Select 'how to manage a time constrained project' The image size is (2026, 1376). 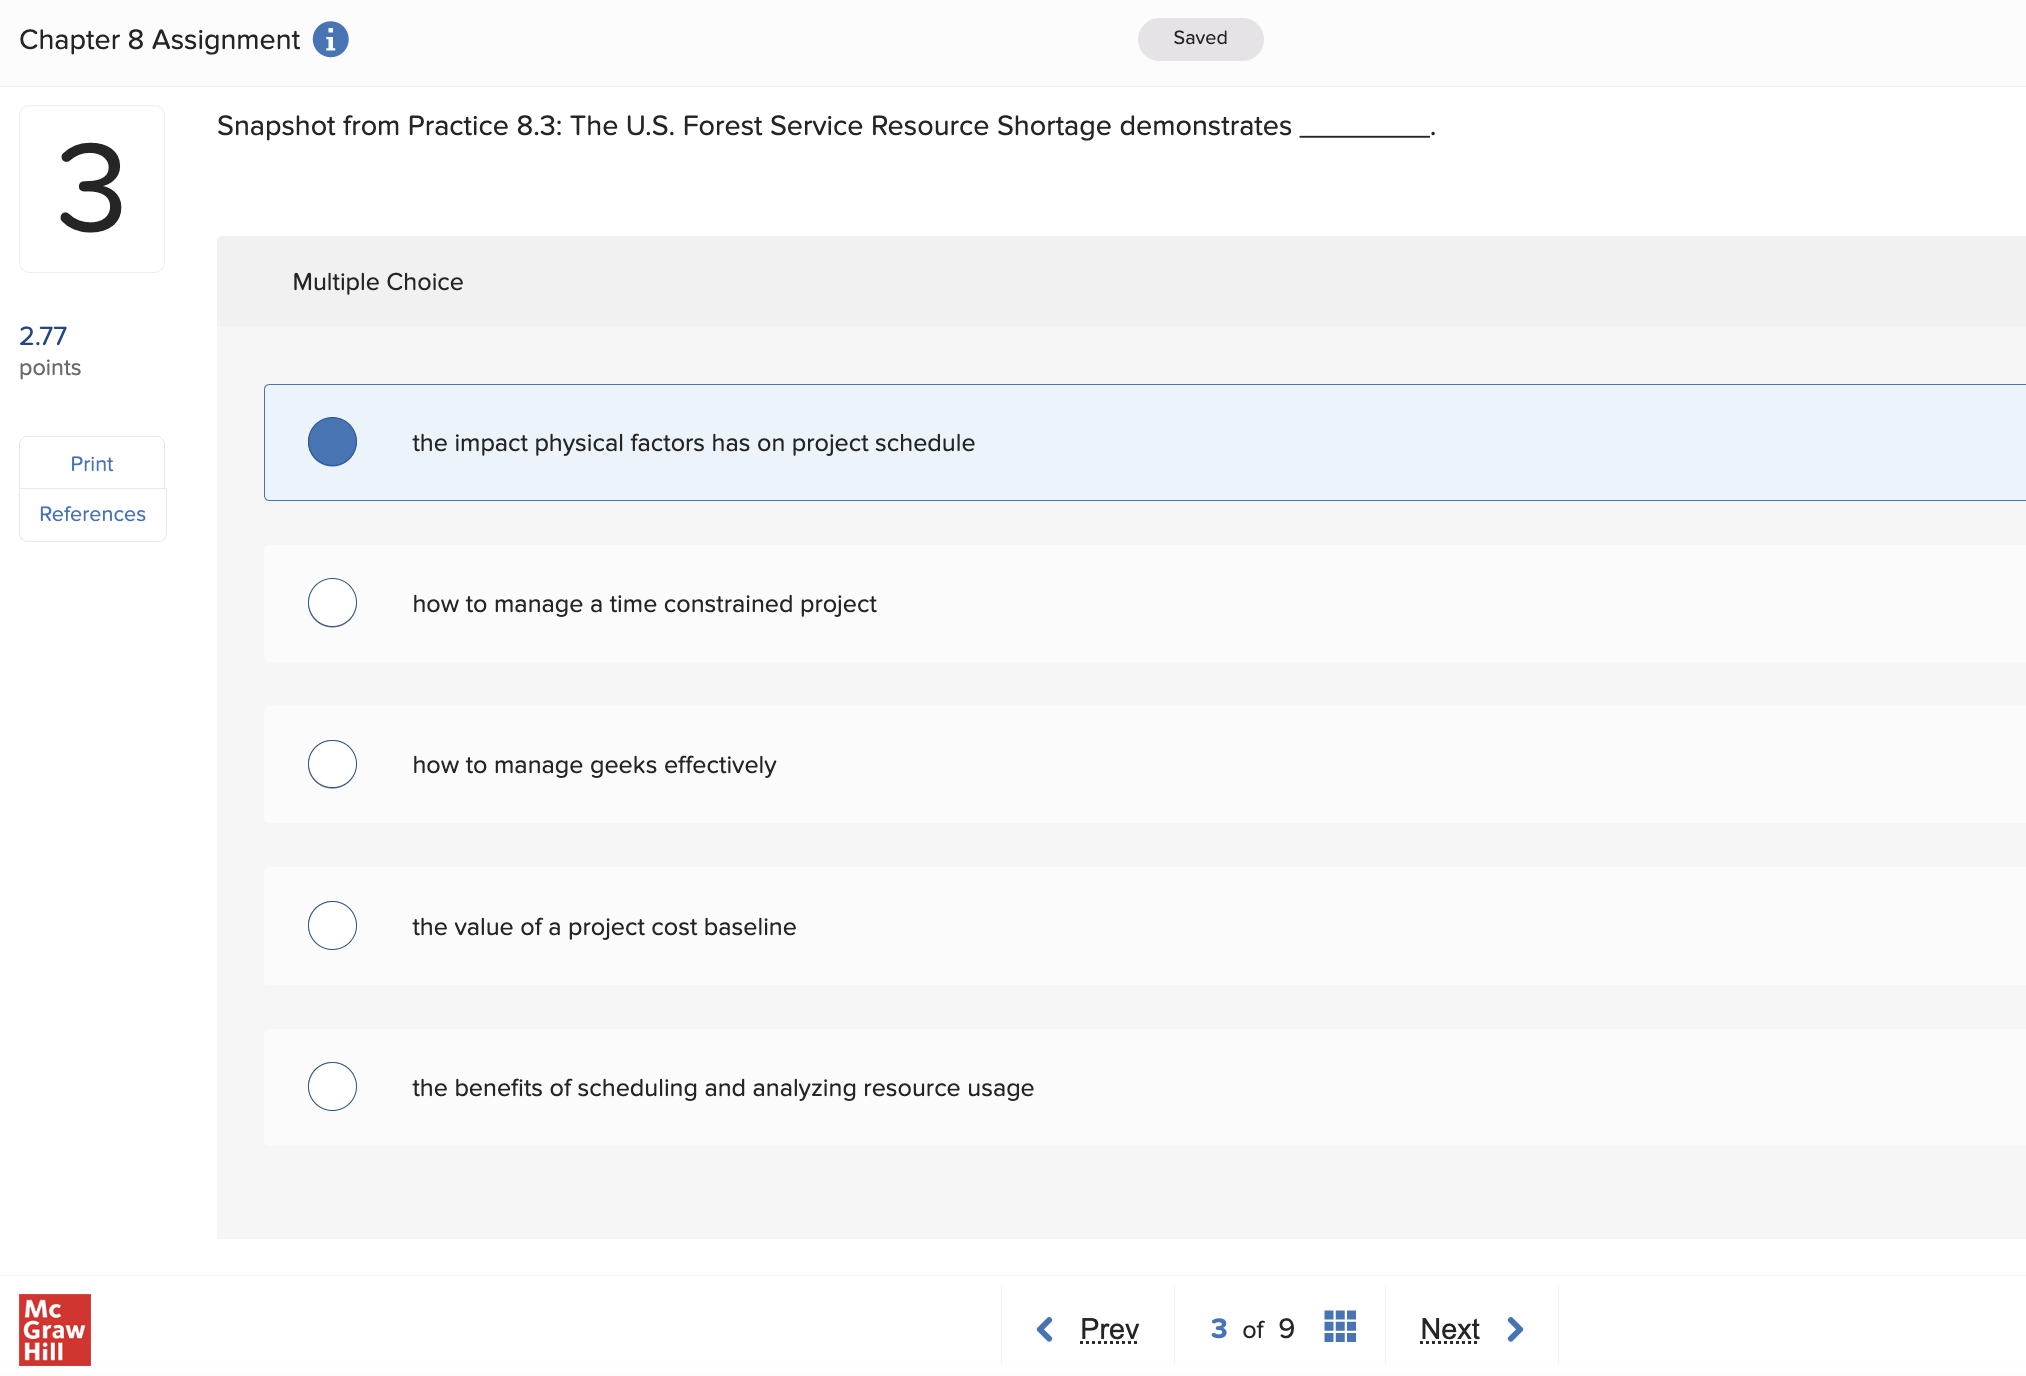coord(332,603)
